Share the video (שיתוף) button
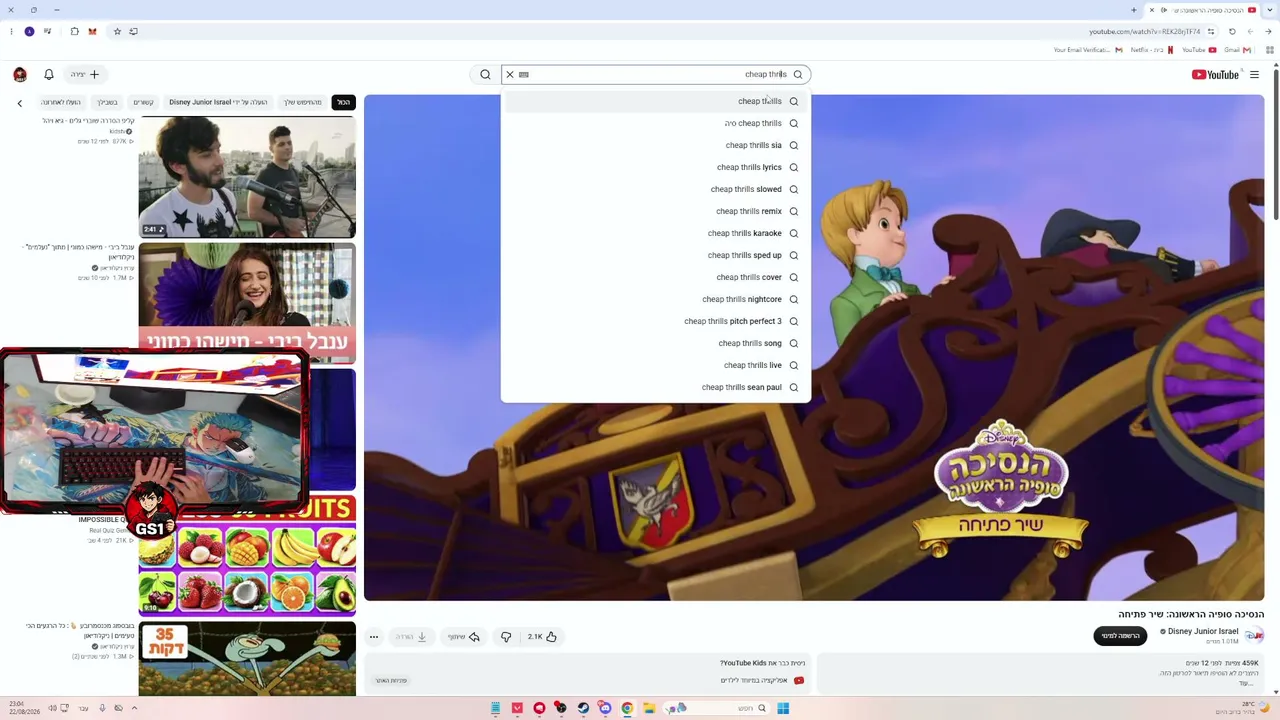This screenshot has height=720, width=1280. pos(464,637)
